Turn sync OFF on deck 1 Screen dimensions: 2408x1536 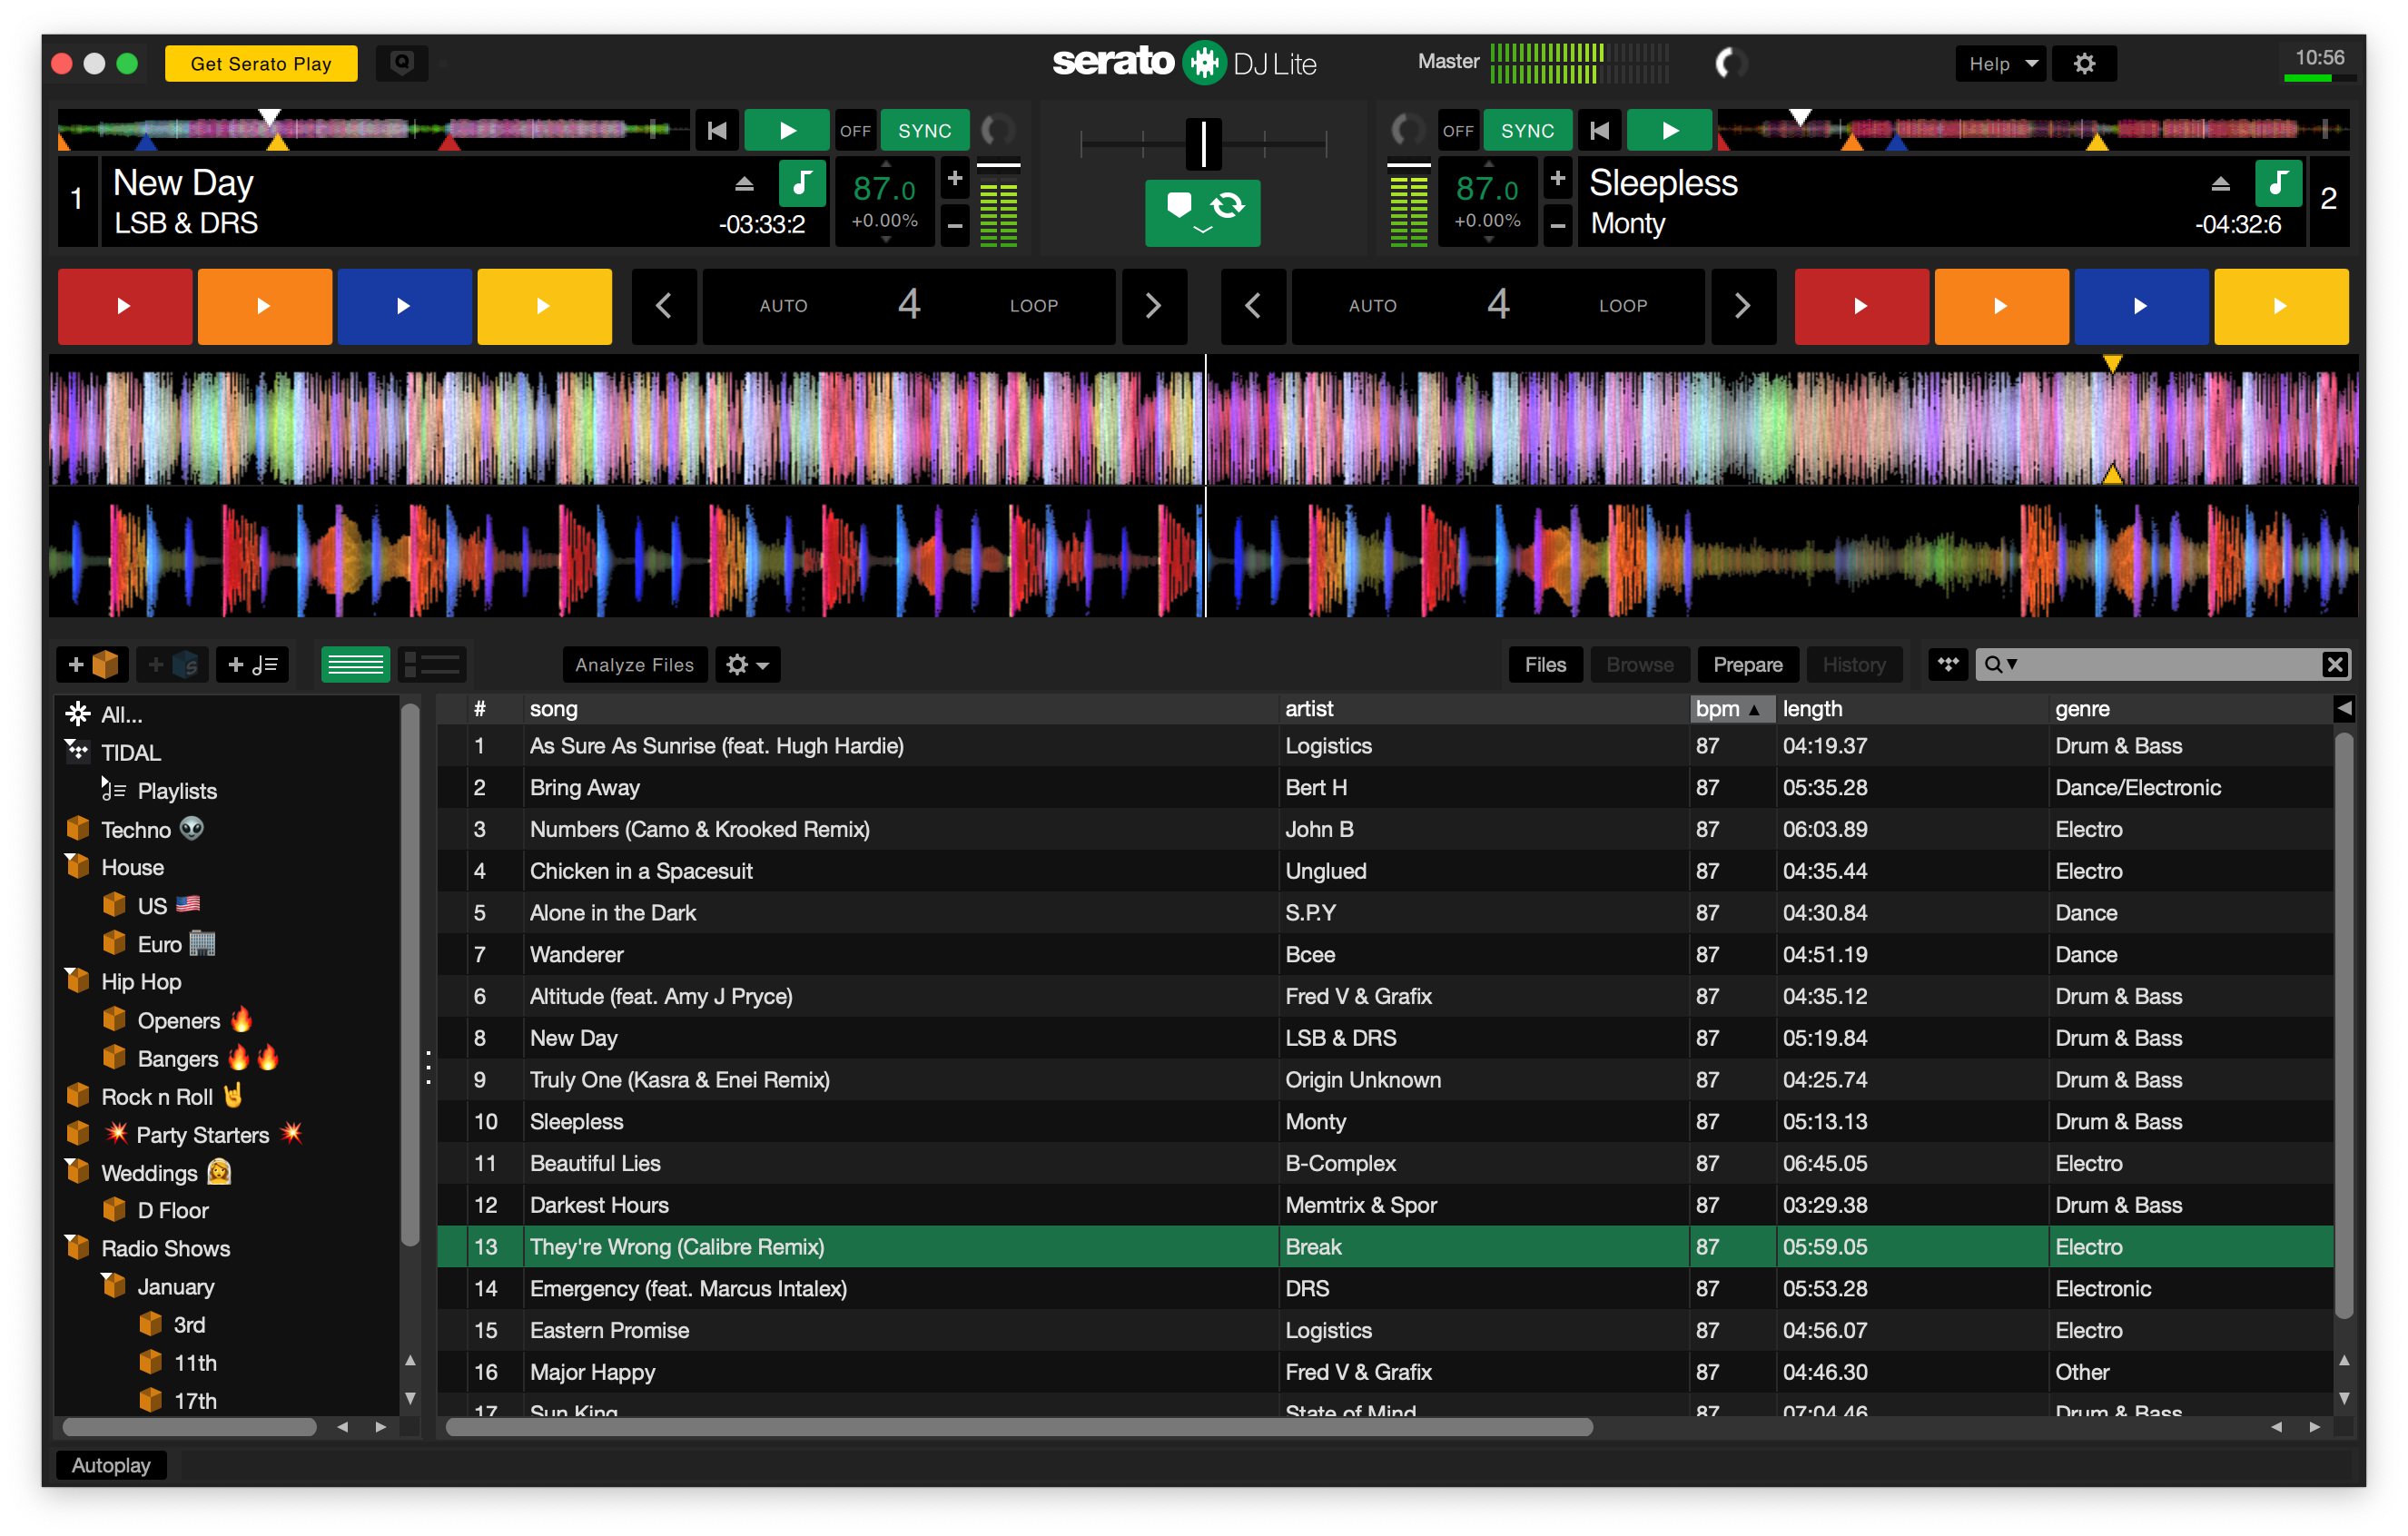[x=856, y=130]
